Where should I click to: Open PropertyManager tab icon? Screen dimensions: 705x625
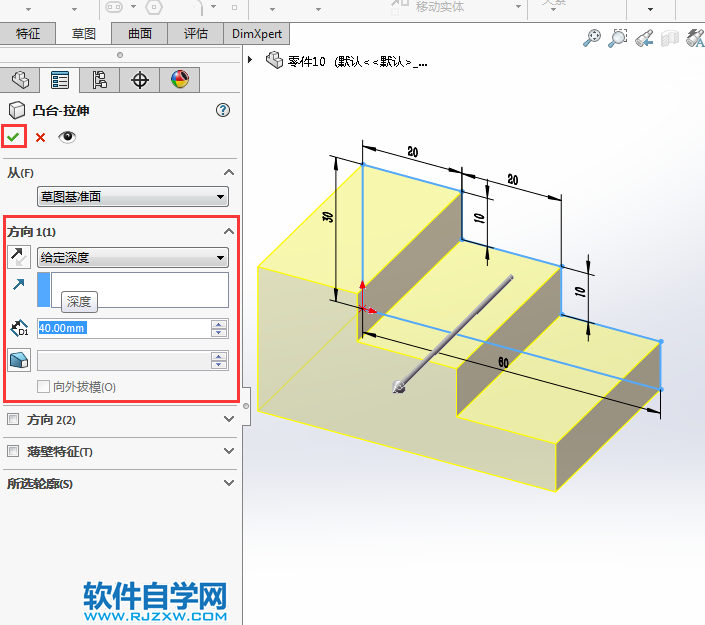tap(59, 80)
